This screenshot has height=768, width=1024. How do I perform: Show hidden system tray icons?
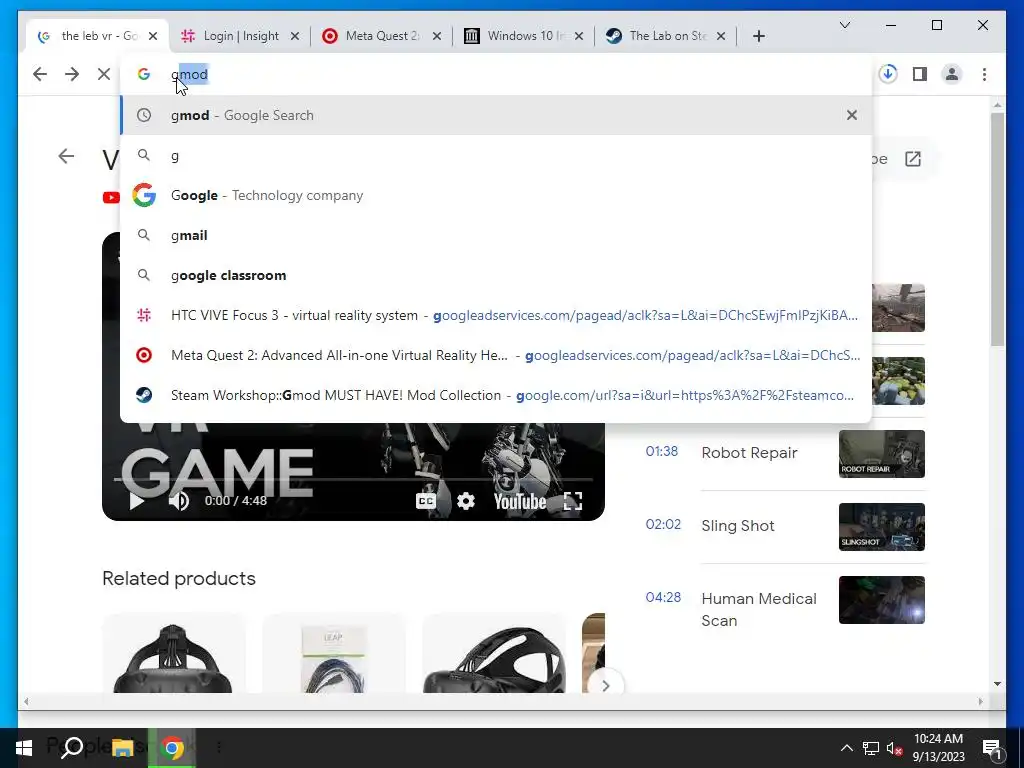846,748
